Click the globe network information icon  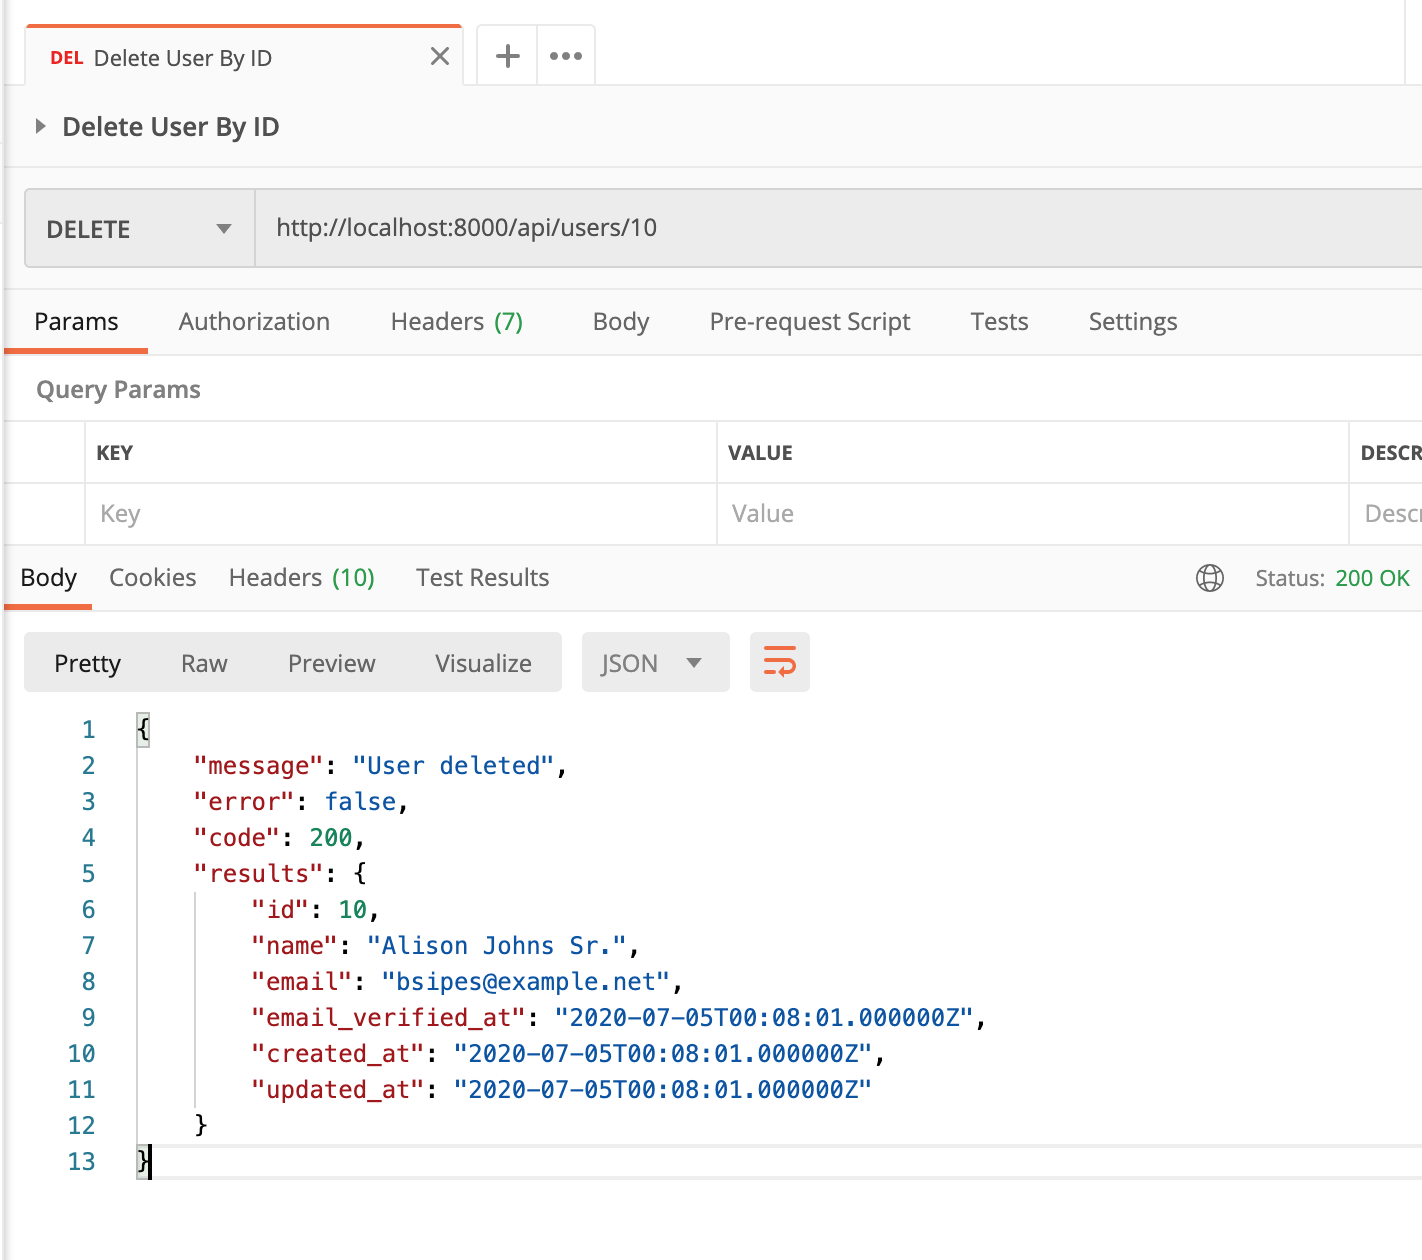pyautogui.click(x=1210, y=578)
